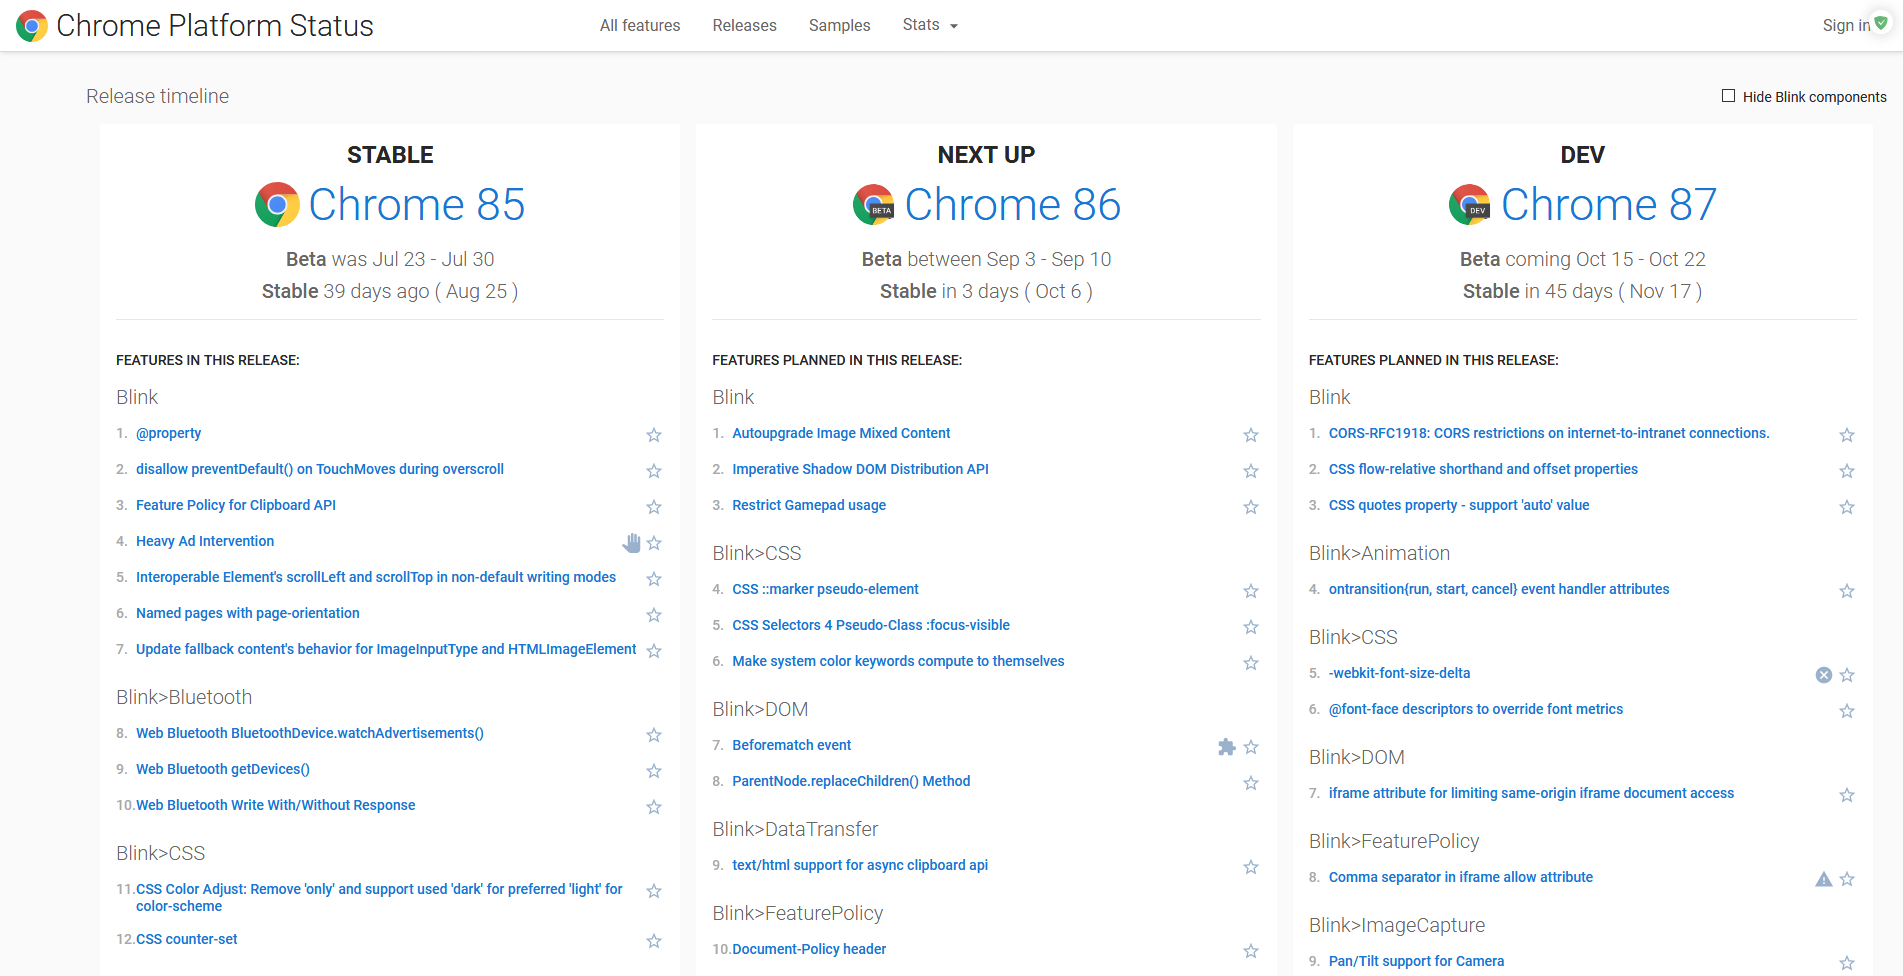Viewport: 1903px width, 976px height.
Task: Open Update fallback content's behavior link
Action: pos(386,649)
